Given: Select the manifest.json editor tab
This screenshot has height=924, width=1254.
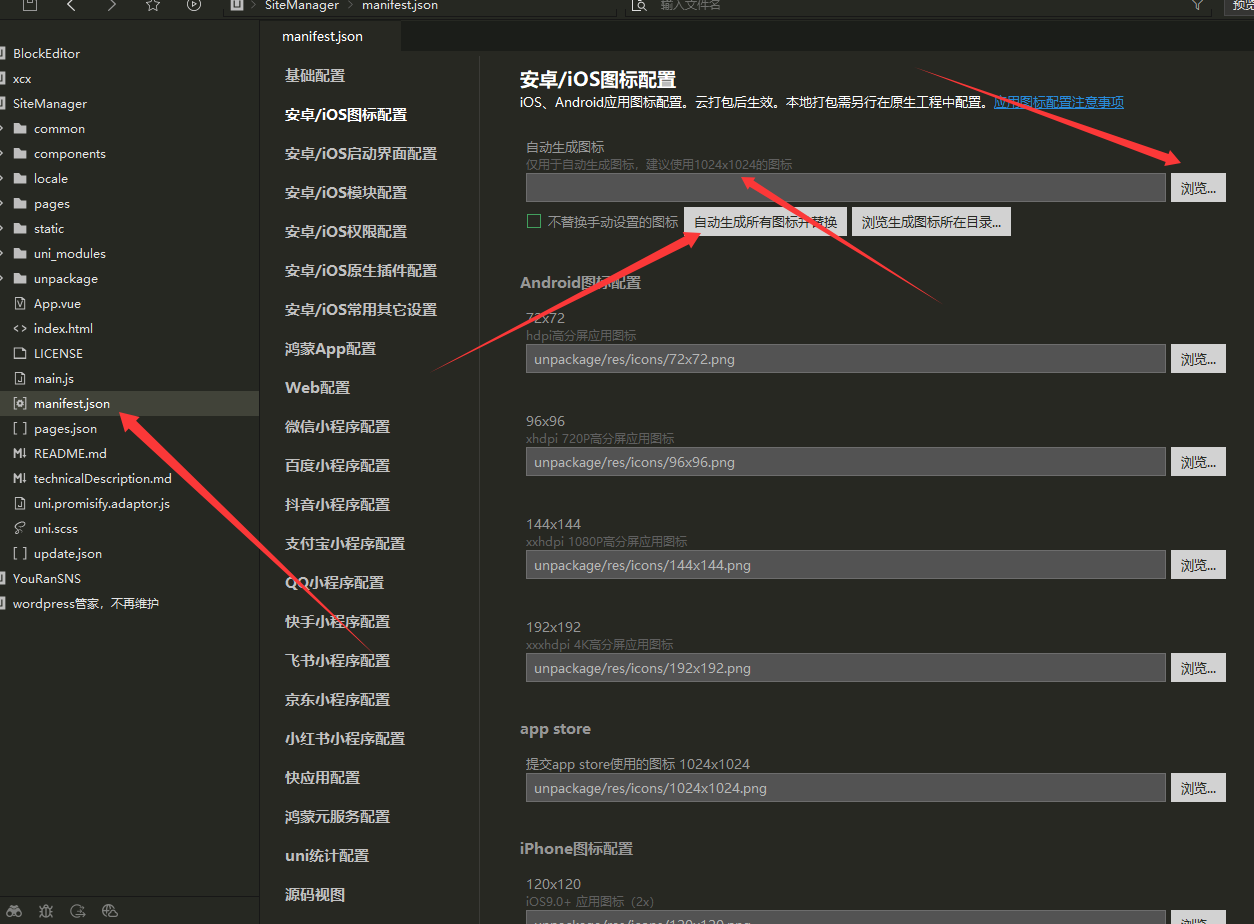Looking at the screenshot, I should pyautogui.click(x=322, y=37).
